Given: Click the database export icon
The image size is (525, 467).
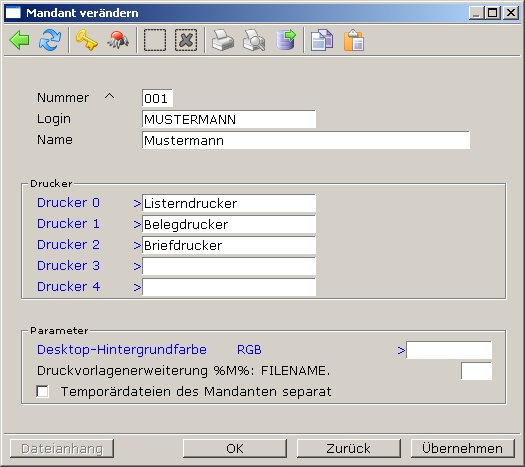Looking at the screenshot, I should (286, 40).
